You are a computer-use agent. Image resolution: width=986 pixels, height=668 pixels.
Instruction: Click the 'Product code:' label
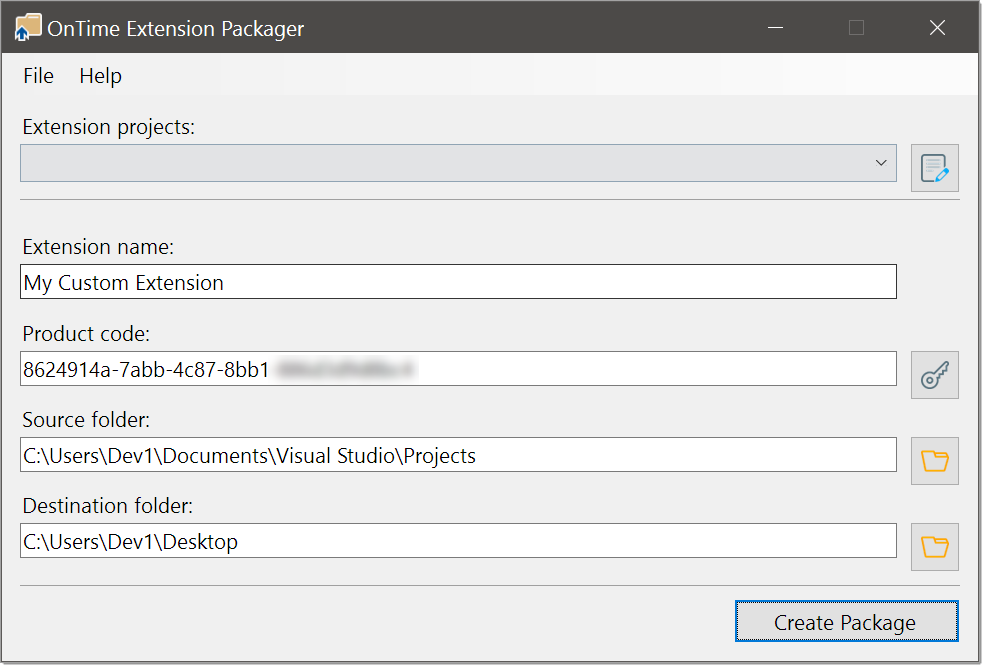(87, 335)
